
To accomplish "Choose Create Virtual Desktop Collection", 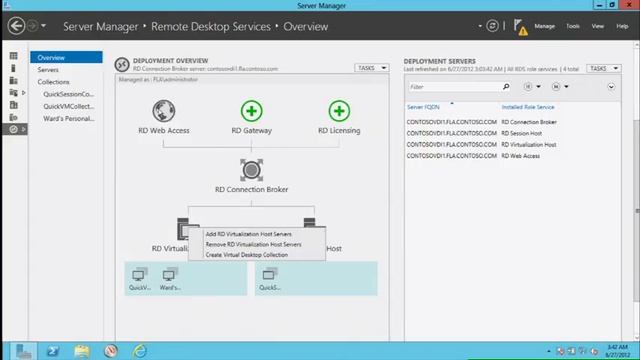I will [x=247, y=255].
